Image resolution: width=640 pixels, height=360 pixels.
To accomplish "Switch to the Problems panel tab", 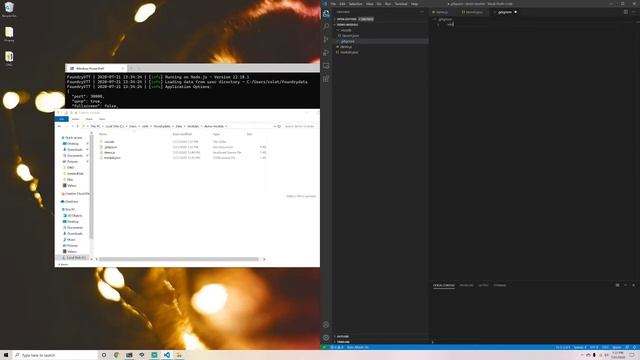I will tap(467, 285).
